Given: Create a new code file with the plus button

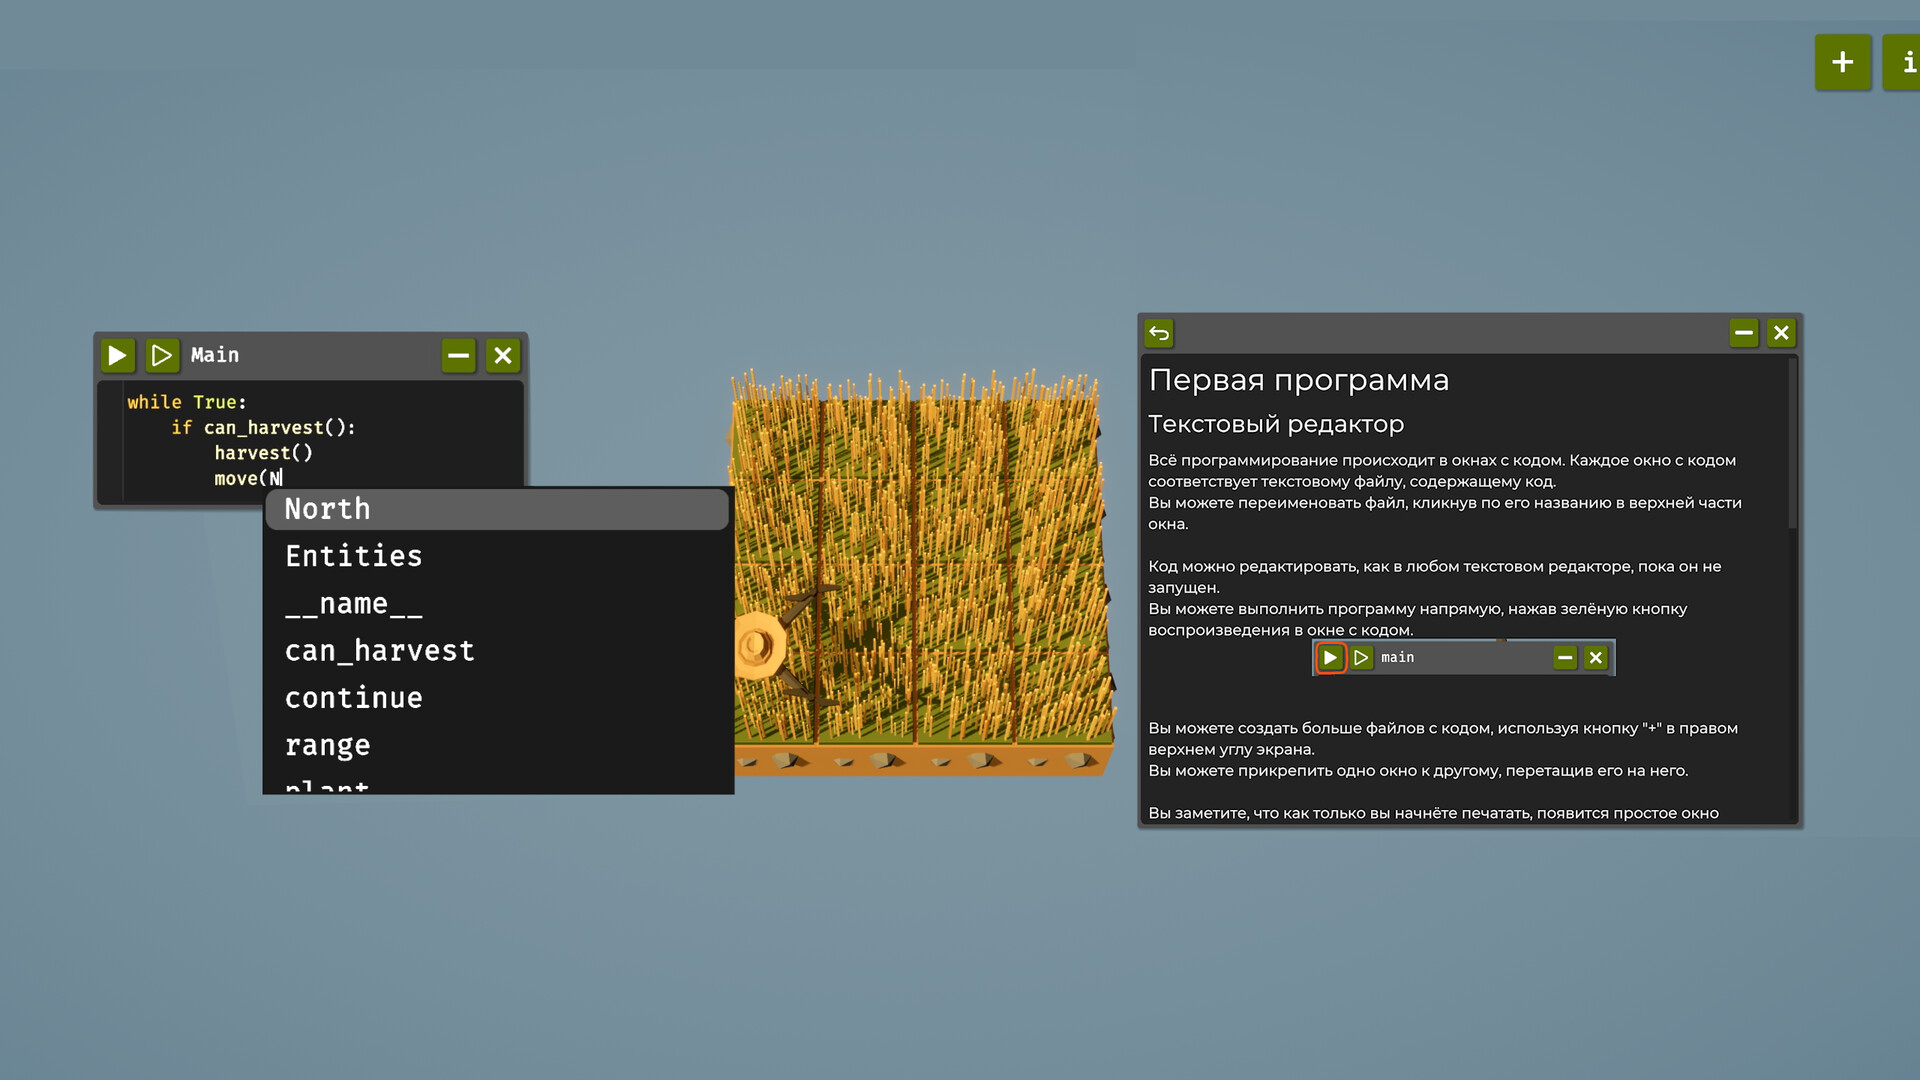Looking at the screenshot, I should 1843,62.
